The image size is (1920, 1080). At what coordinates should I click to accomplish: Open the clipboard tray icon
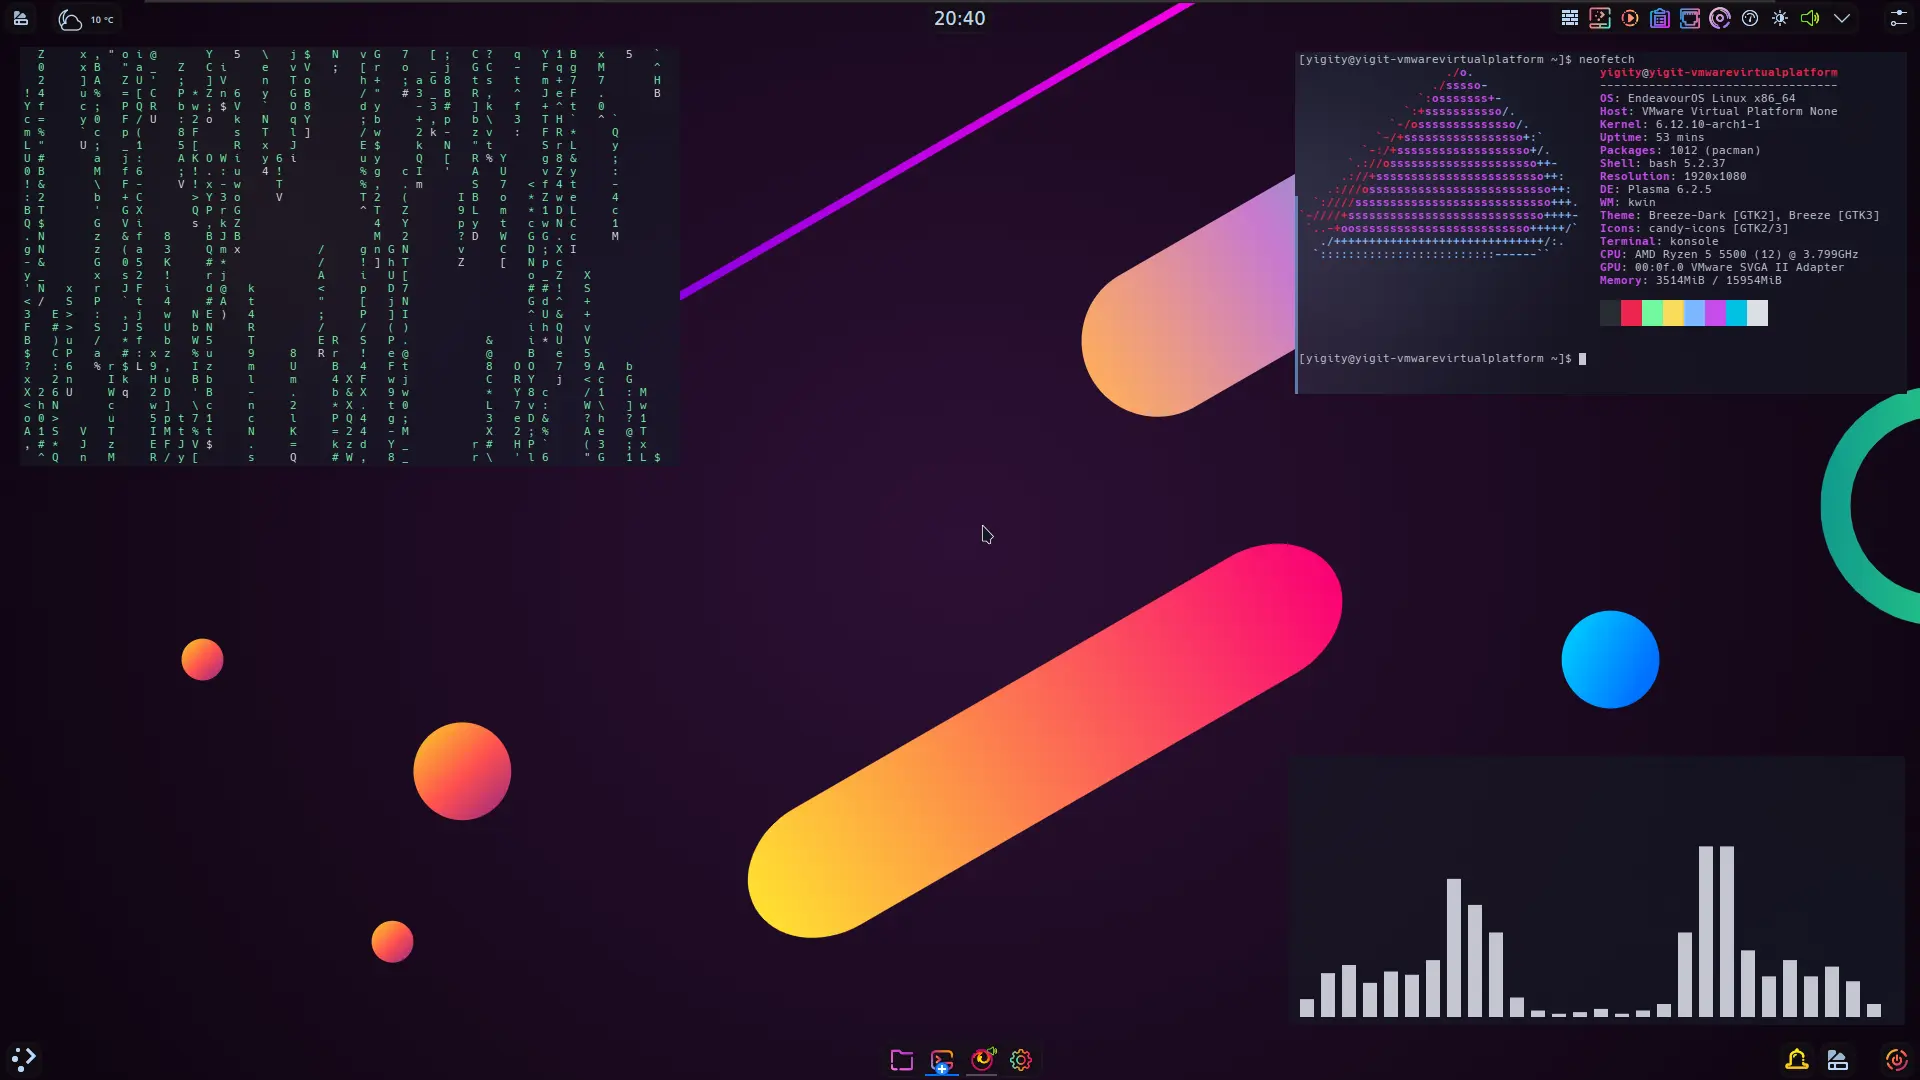[1660, 18]
